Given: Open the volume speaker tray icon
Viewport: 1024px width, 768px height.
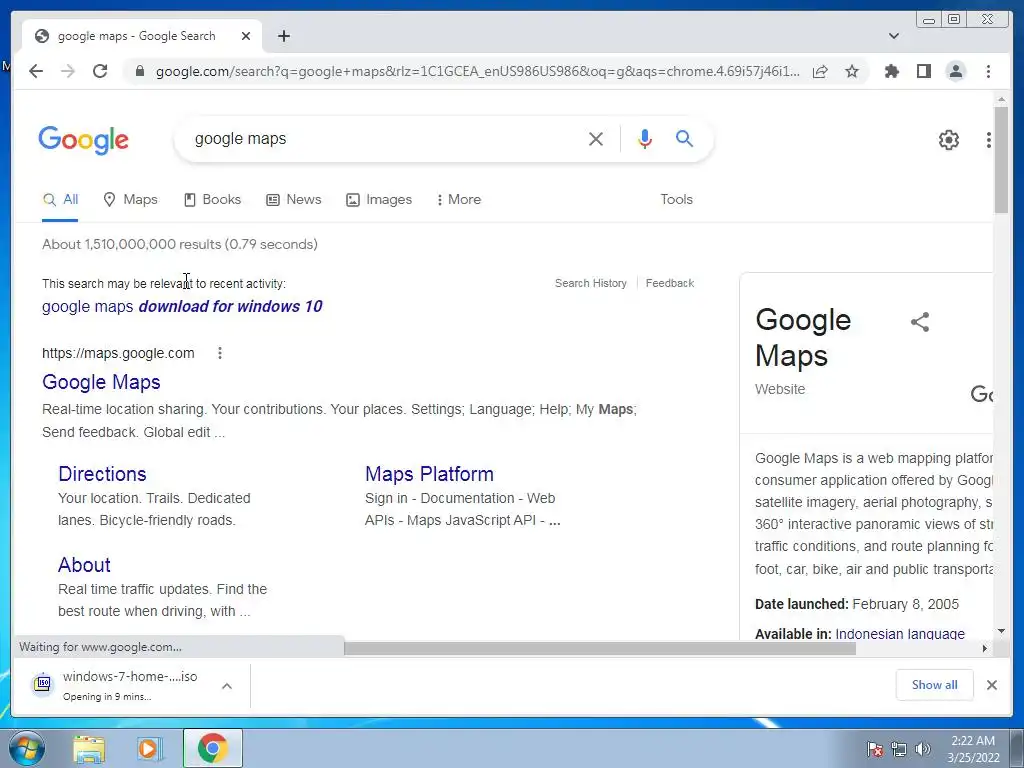Looking at the screenshot, I should tap(922, 749).
